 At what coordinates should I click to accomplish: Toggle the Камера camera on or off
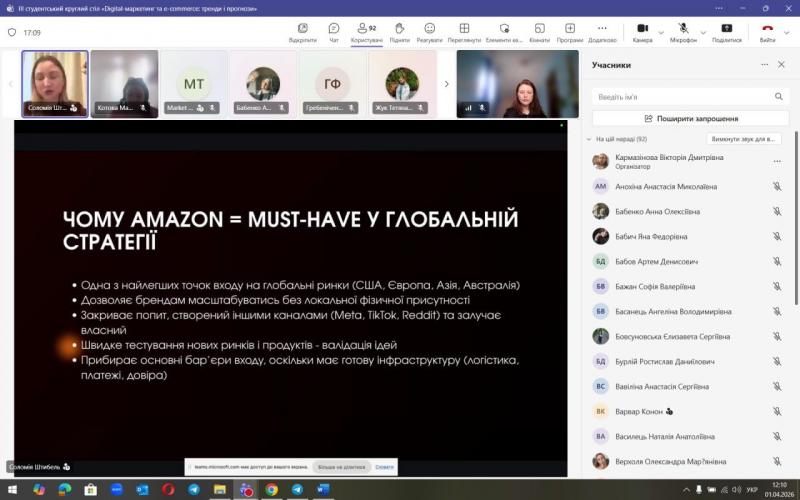point(642,32)
